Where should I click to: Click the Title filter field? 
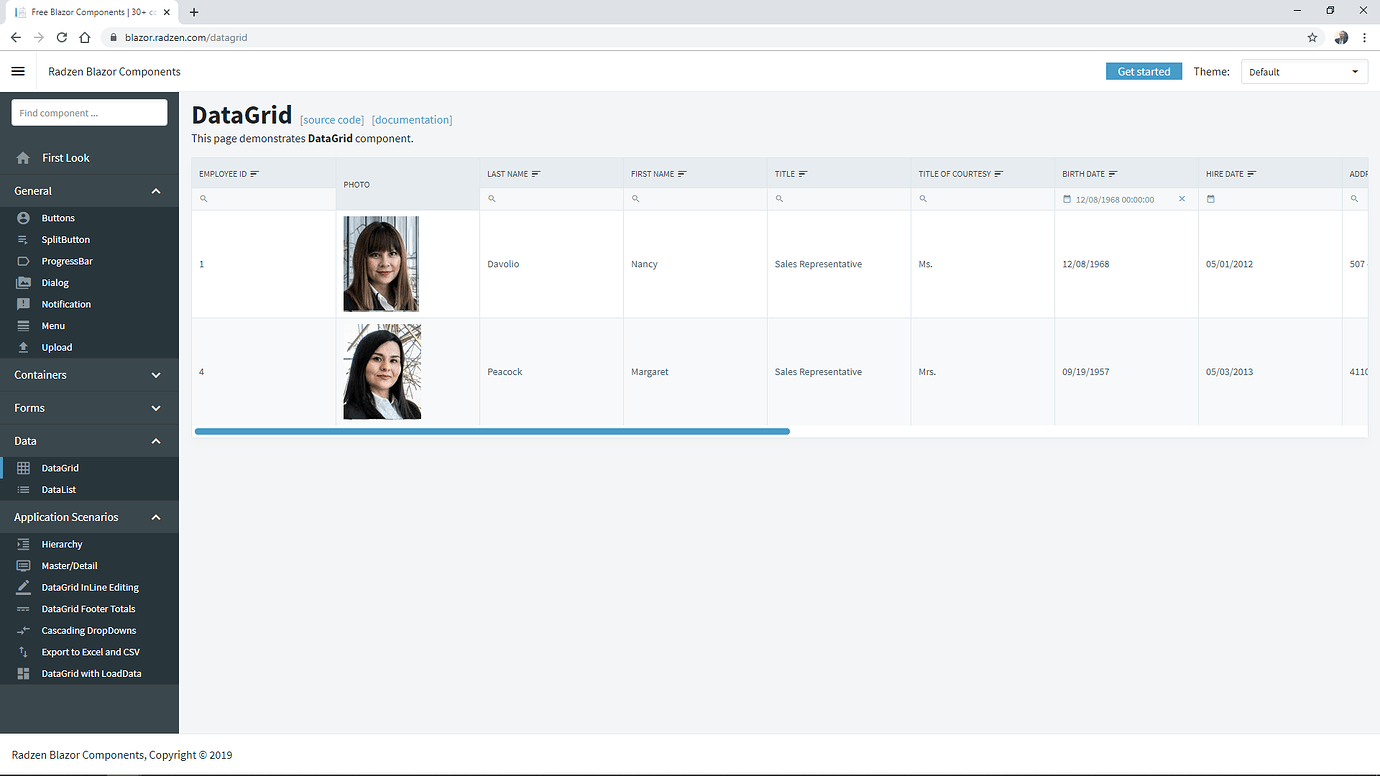click(839, 199)
